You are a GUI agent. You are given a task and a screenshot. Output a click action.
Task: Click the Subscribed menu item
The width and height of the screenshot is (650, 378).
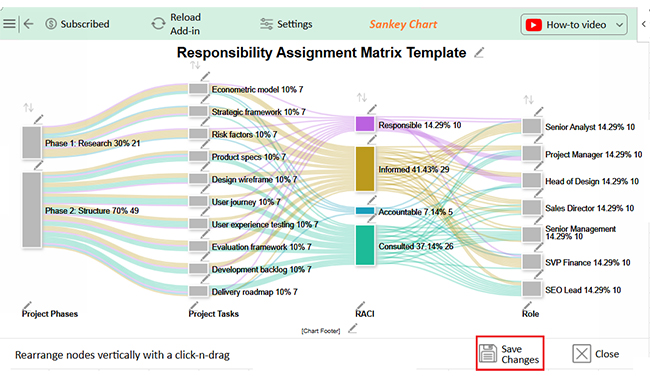pyautogui.click(x=78, y=24)
